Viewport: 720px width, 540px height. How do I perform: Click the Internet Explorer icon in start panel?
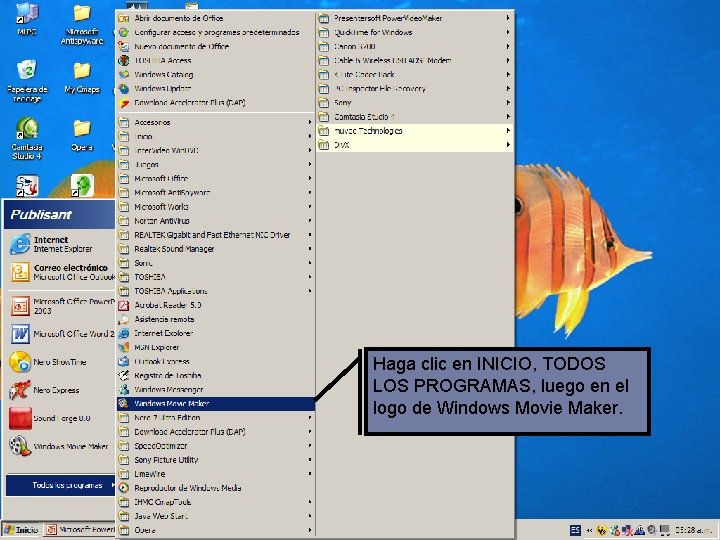[x=20, y=244]
